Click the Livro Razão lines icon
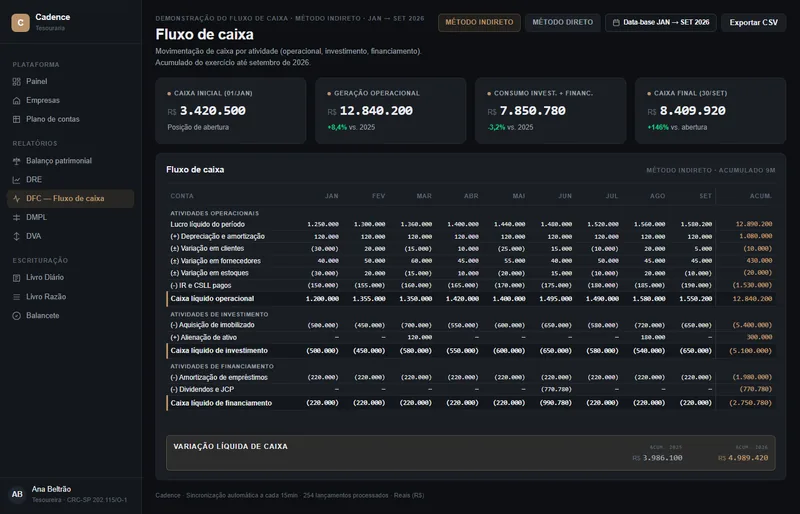The width and height of the screenshot is (800, 514). pos(16,297)
